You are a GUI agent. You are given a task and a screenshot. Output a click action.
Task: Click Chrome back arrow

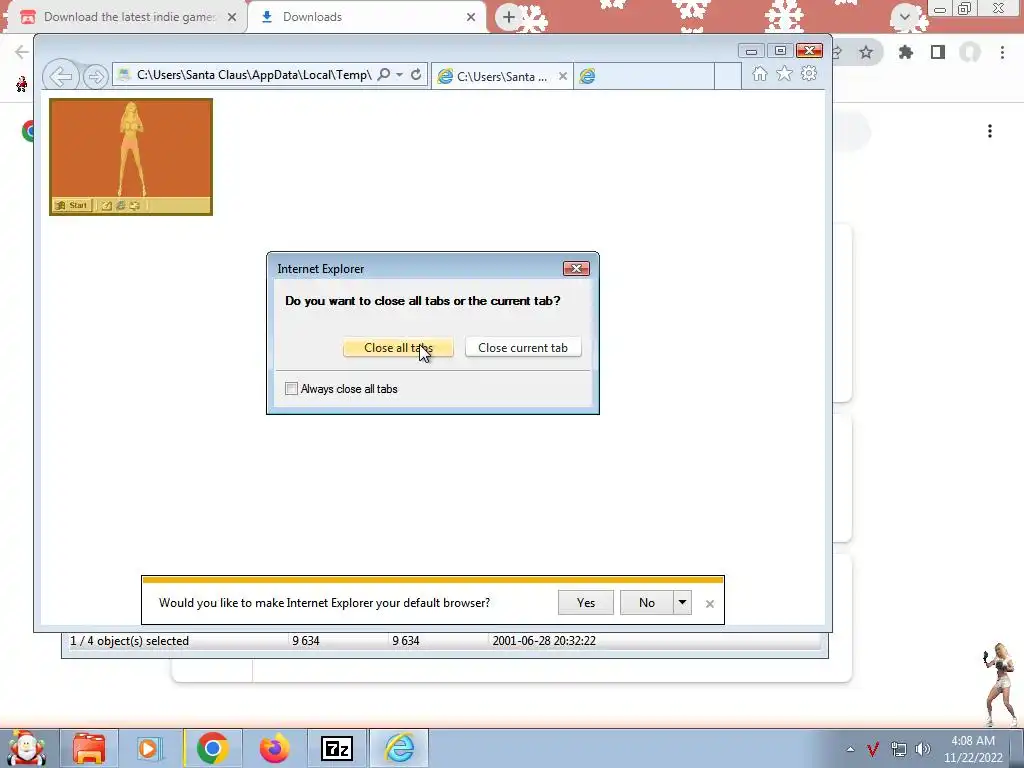tap(21, 52)
